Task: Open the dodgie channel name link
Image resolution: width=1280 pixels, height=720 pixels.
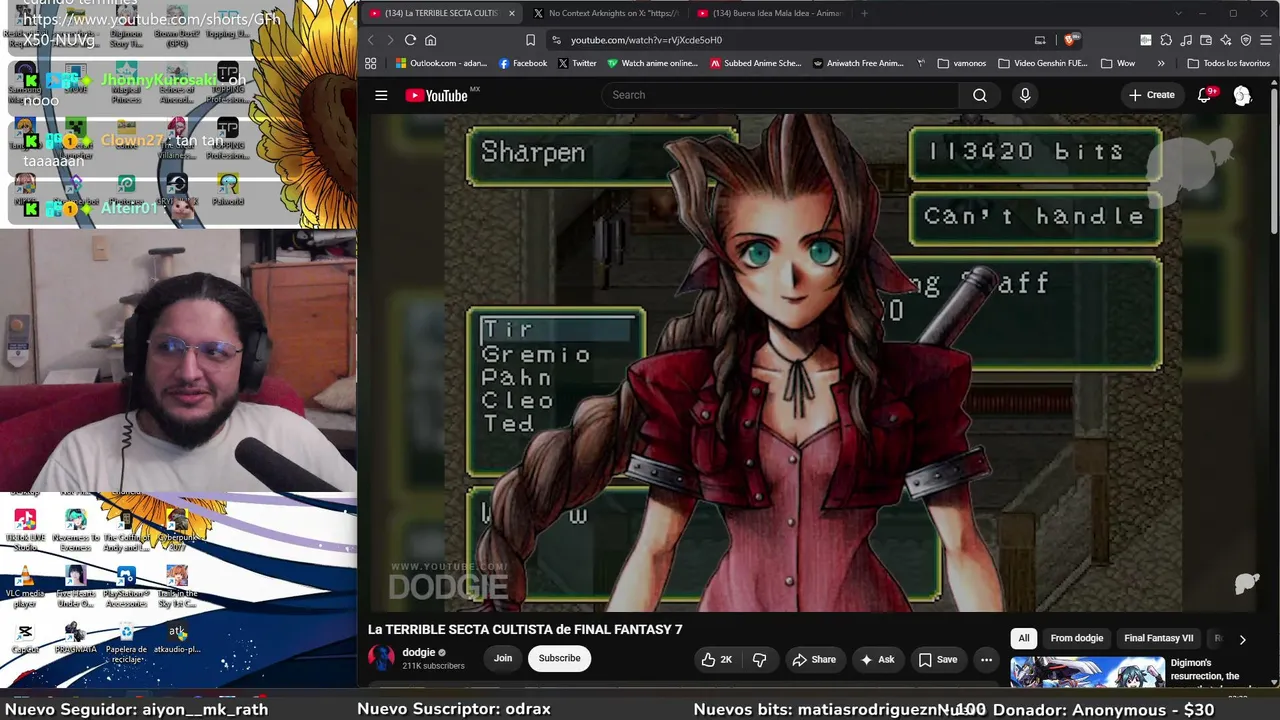Action: click(419, 652)
